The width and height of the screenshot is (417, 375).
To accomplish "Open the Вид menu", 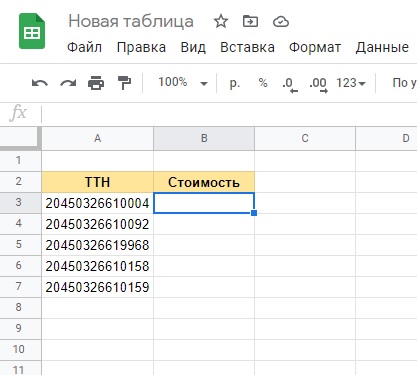I will pyautogui.click(x=193, y=47).
